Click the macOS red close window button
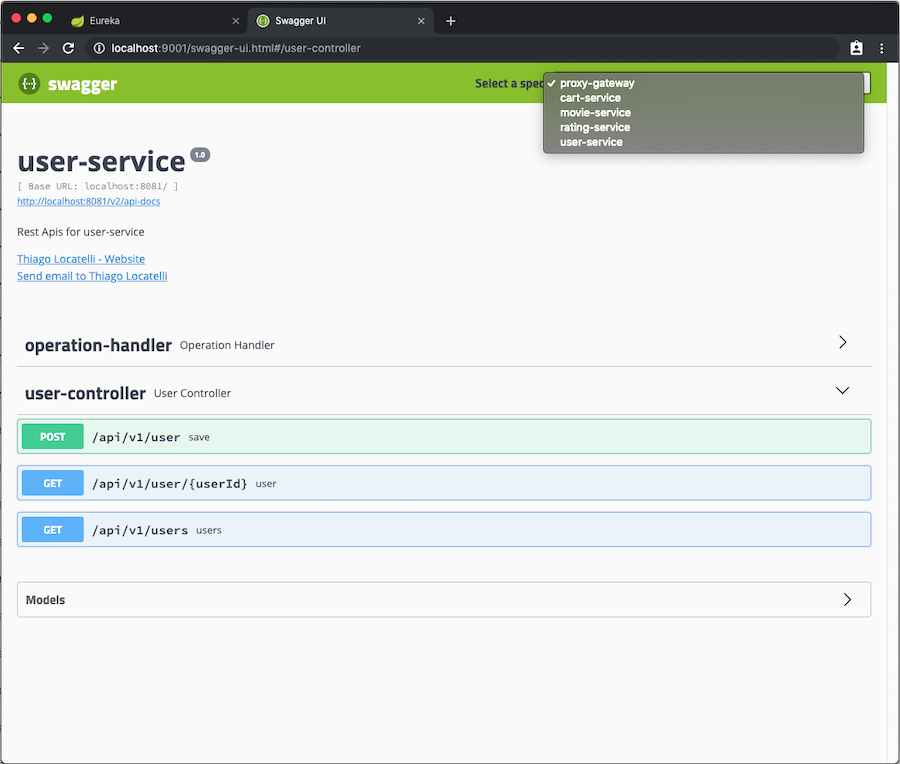This screenshot has height=764, width=900. tap(16, 18)
